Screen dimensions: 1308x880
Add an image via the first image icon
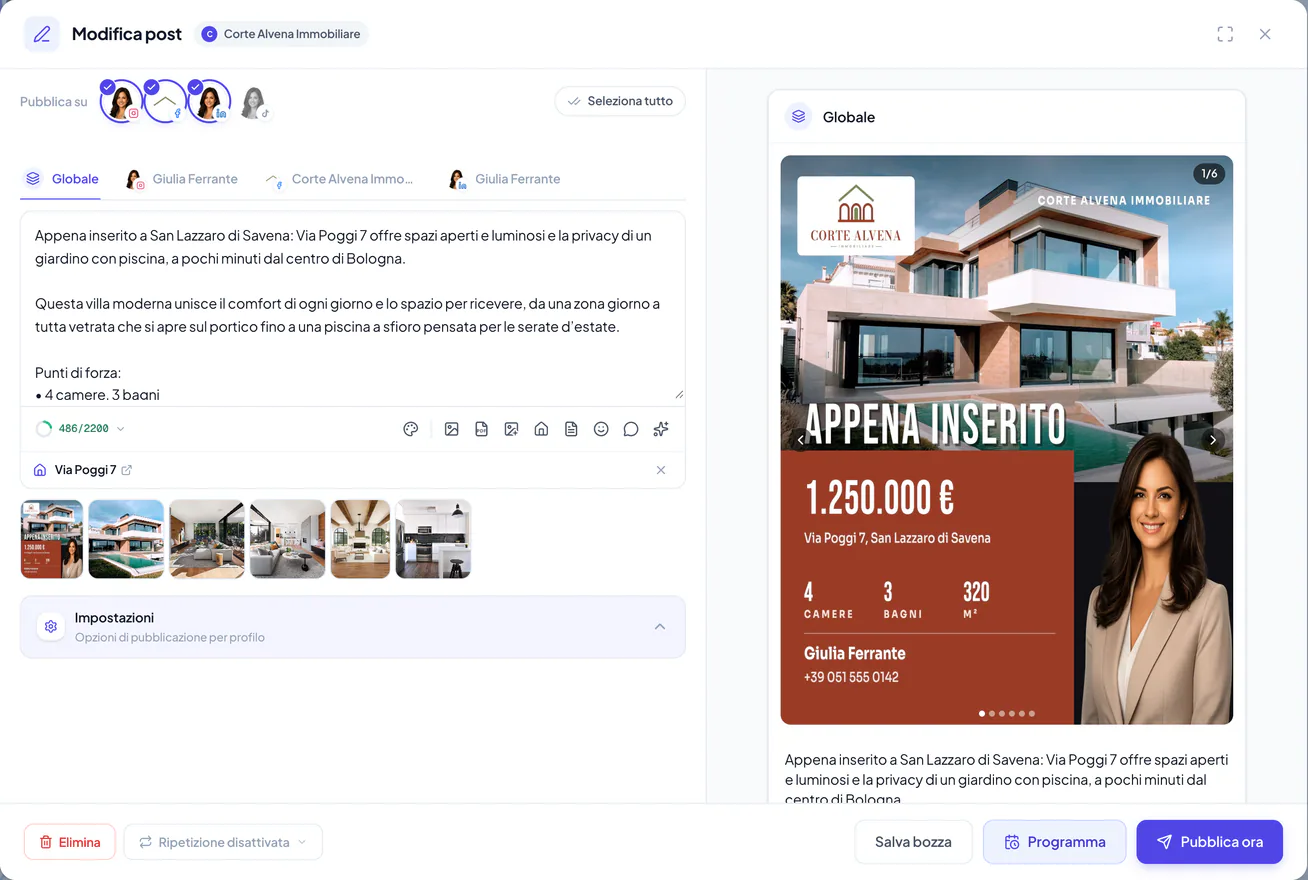(452, 429)
